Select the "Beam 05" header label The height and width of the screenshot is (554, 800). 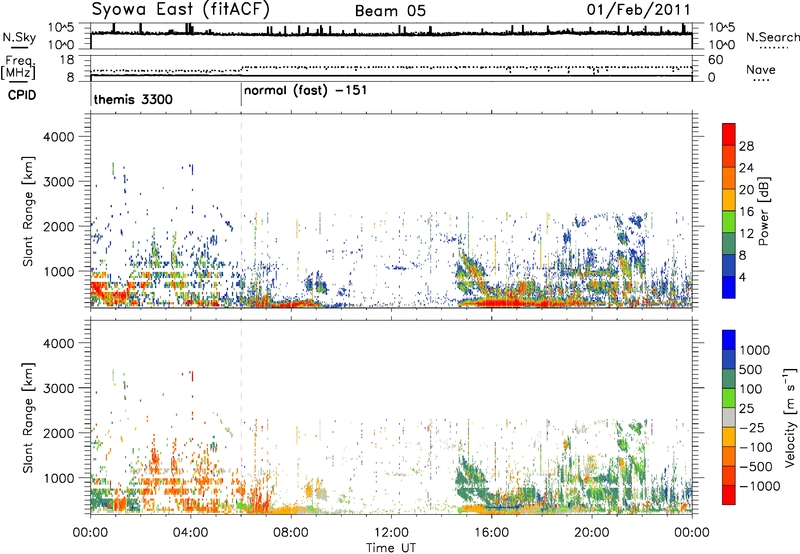click(390, 11)
